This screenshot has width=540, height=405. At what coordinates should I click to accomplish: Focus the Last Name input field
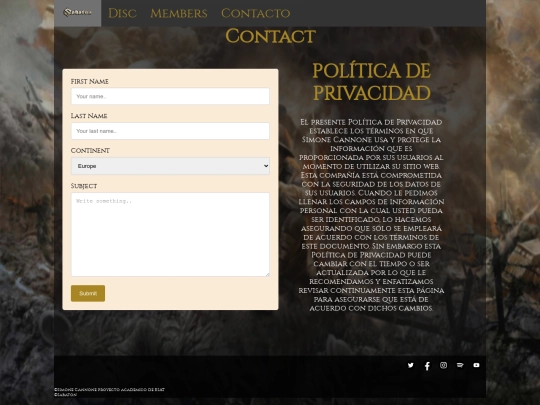170,131
